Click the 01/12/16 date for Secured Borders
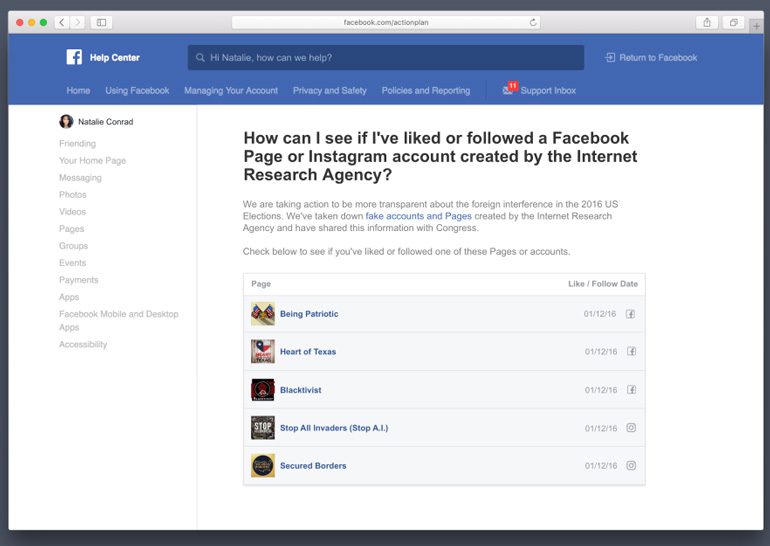Viewport: 770px width, 546px height. click(601, 465)
